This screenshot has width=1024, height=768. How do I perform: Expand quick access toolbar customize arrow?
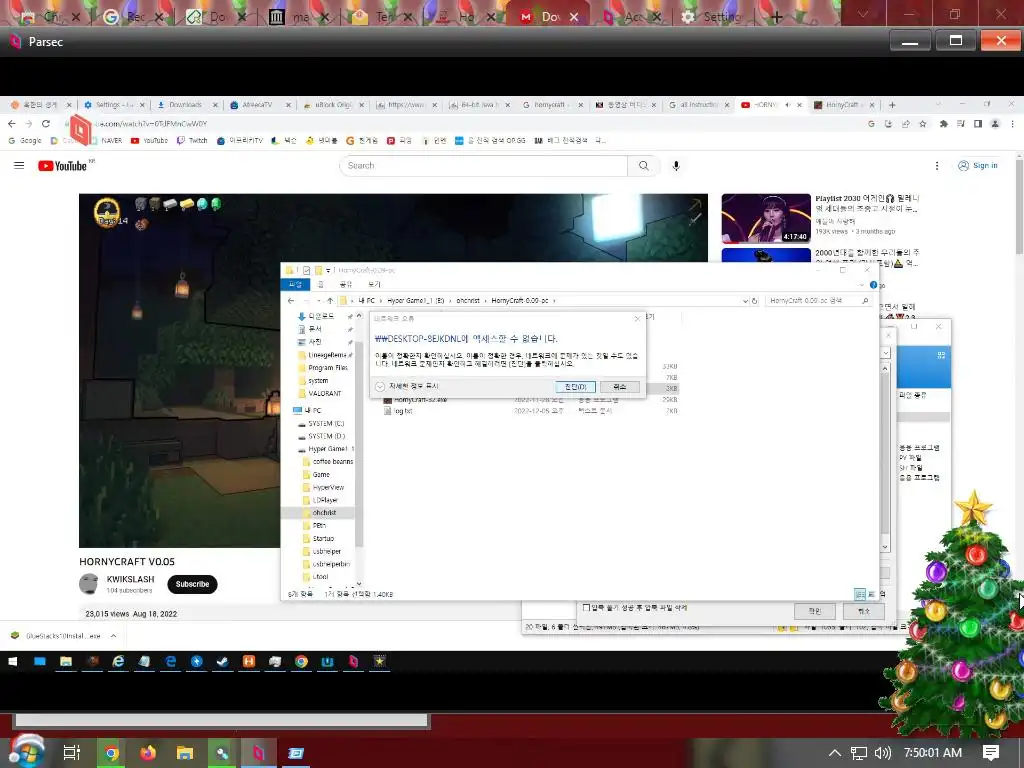pos(328,270)
